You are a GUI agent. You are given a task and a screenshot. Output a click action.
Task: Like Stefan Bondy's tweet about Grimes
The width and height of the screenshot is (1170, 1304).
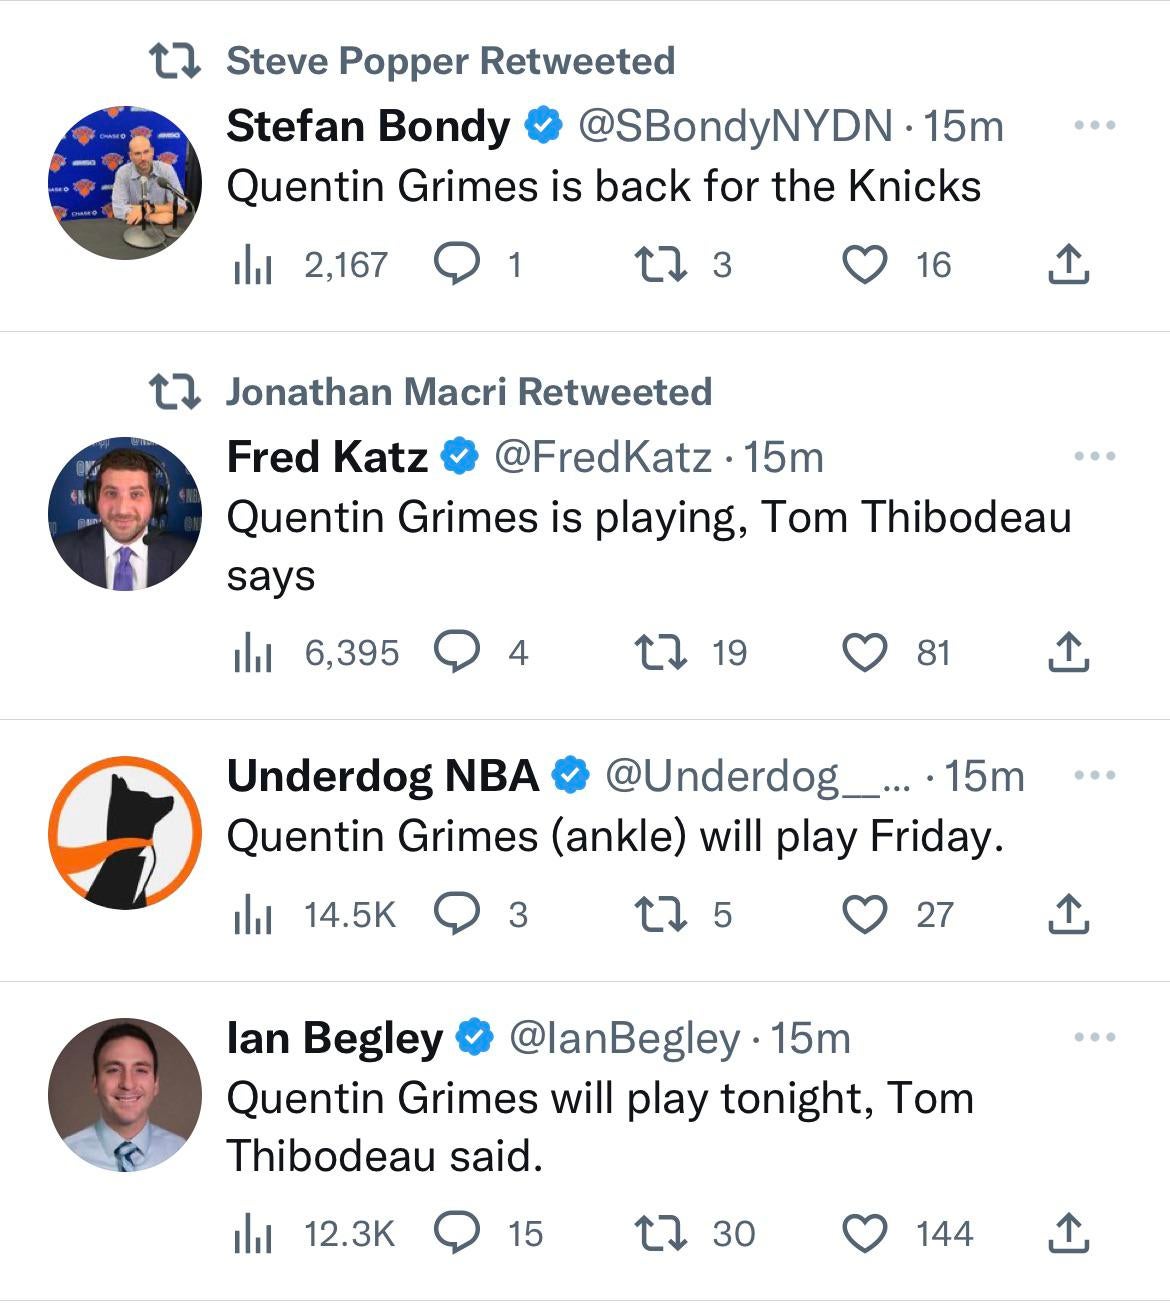865,265
